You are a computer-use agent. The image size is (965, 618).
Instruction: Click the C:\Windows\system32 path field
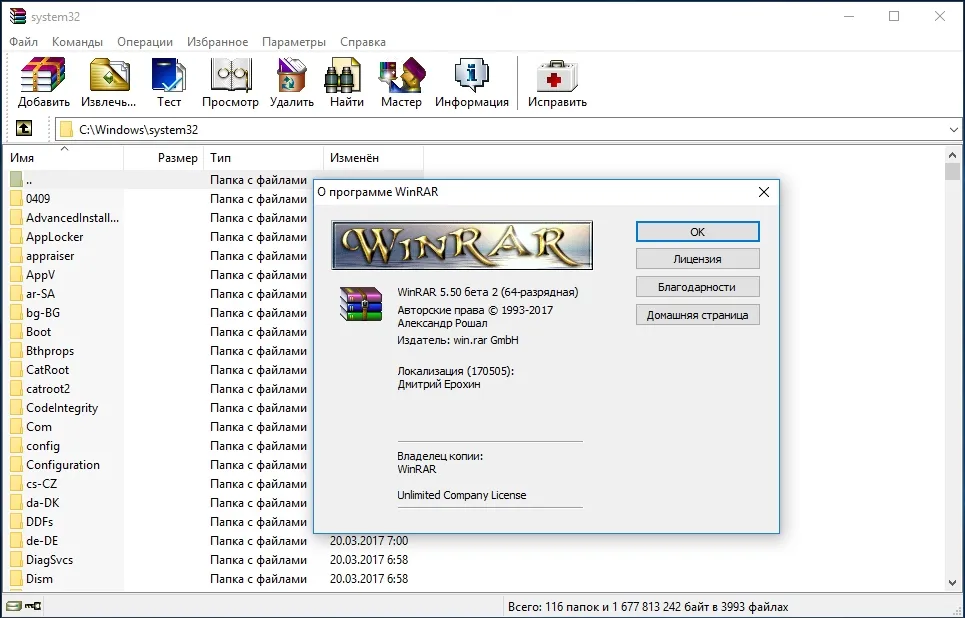click(510, 129)
